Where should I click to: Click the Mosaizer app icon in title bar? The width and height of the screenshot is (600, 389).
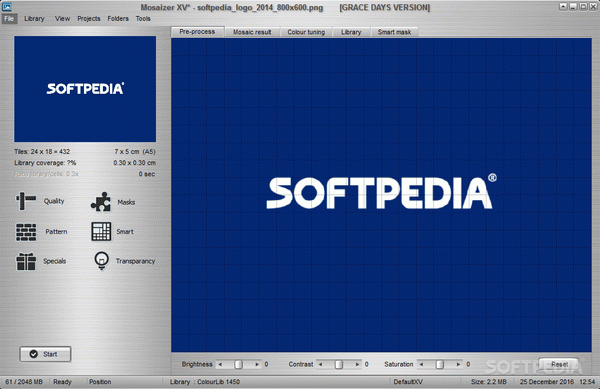[x=7, y=7]
